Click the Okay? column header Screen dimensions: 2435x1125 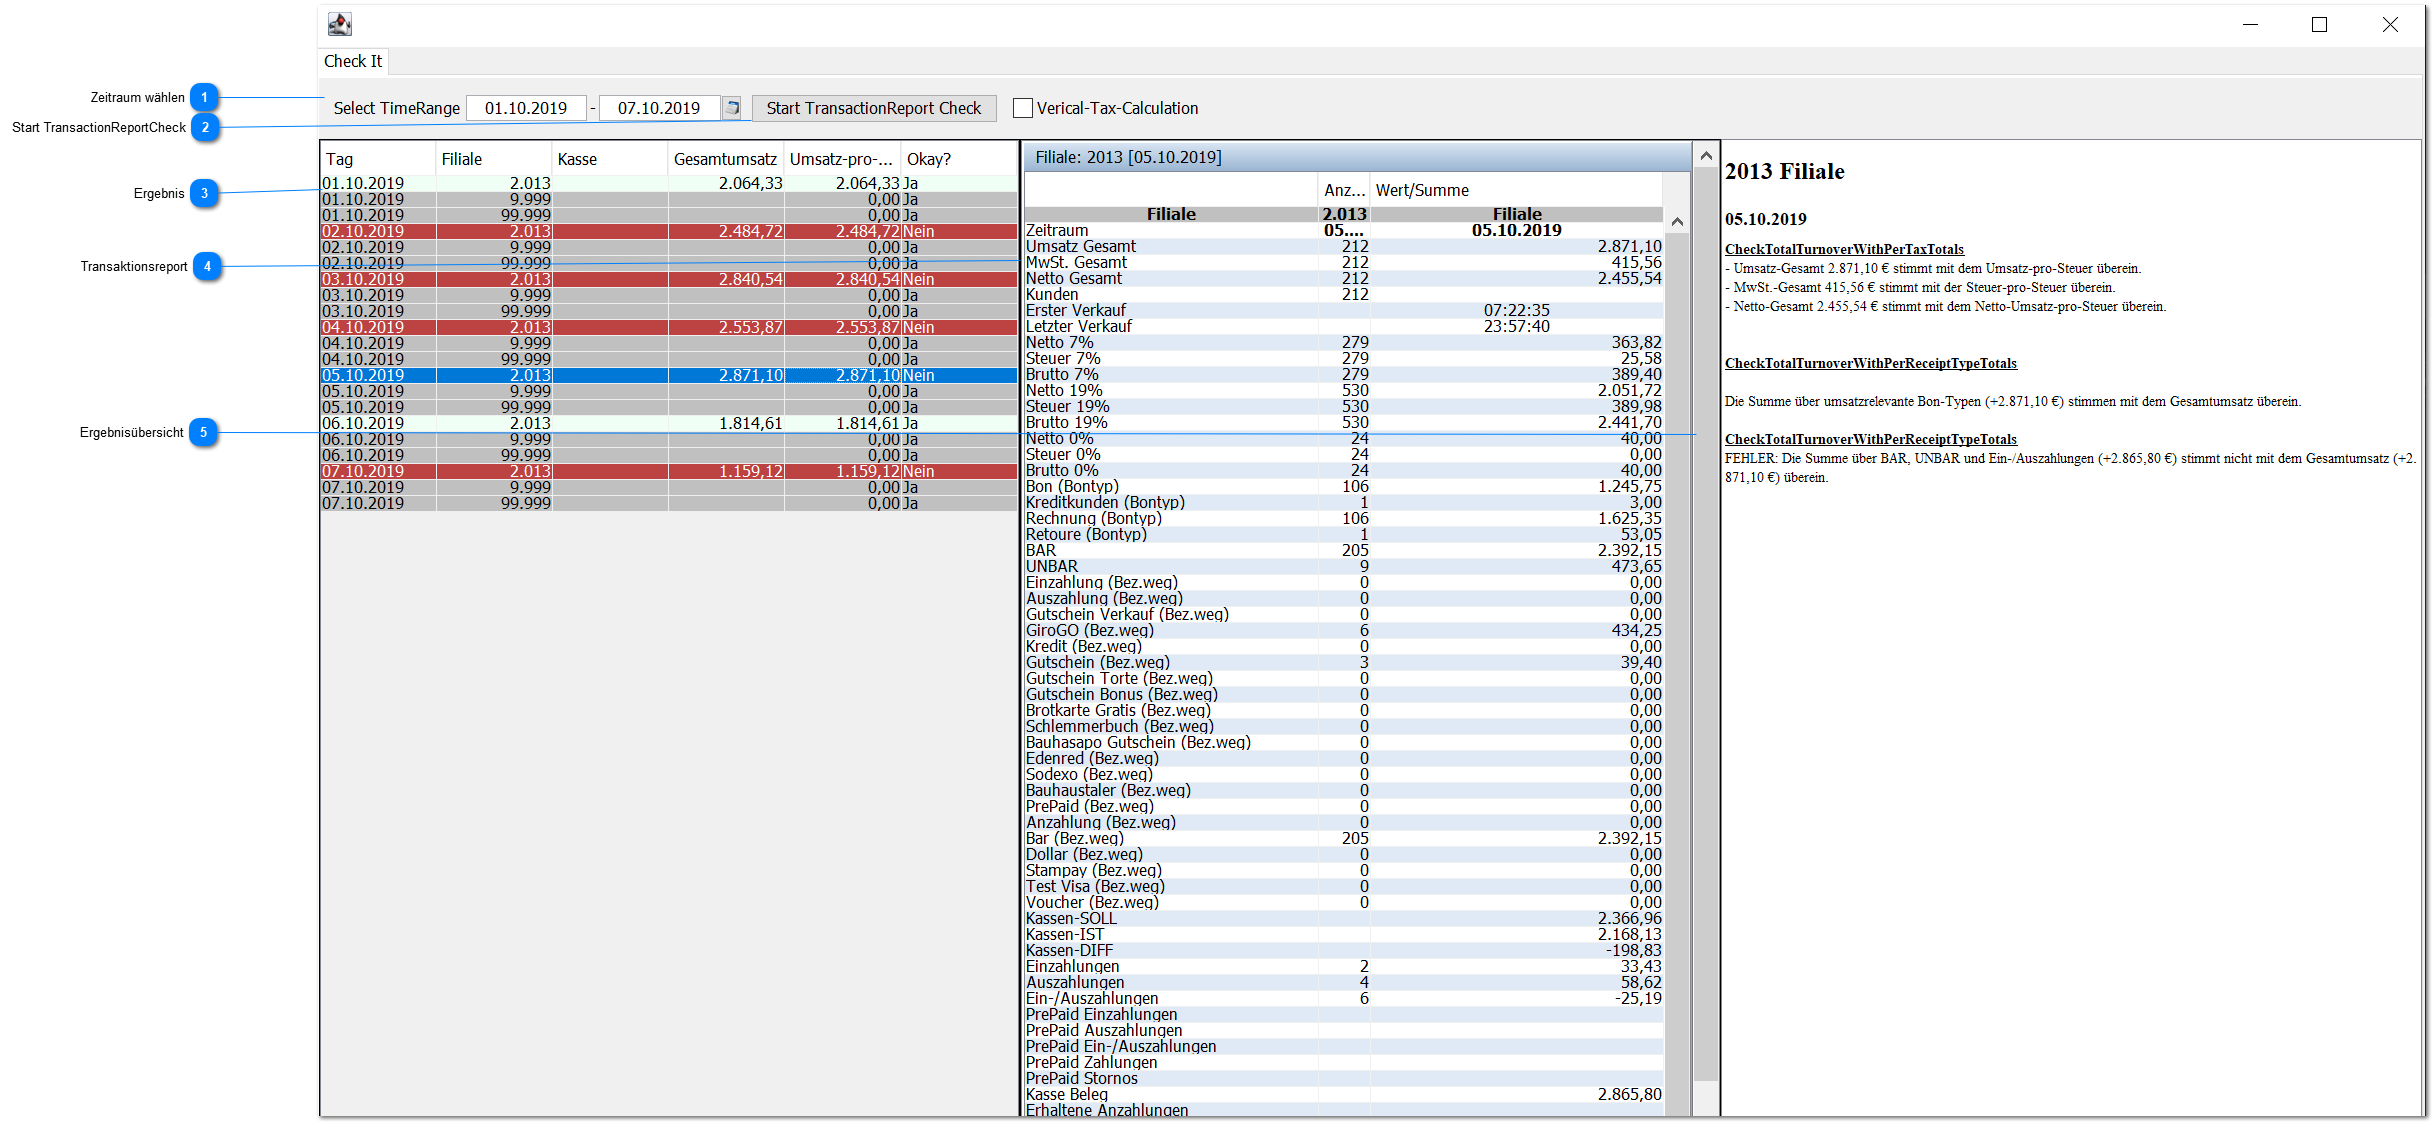(958, 159)
